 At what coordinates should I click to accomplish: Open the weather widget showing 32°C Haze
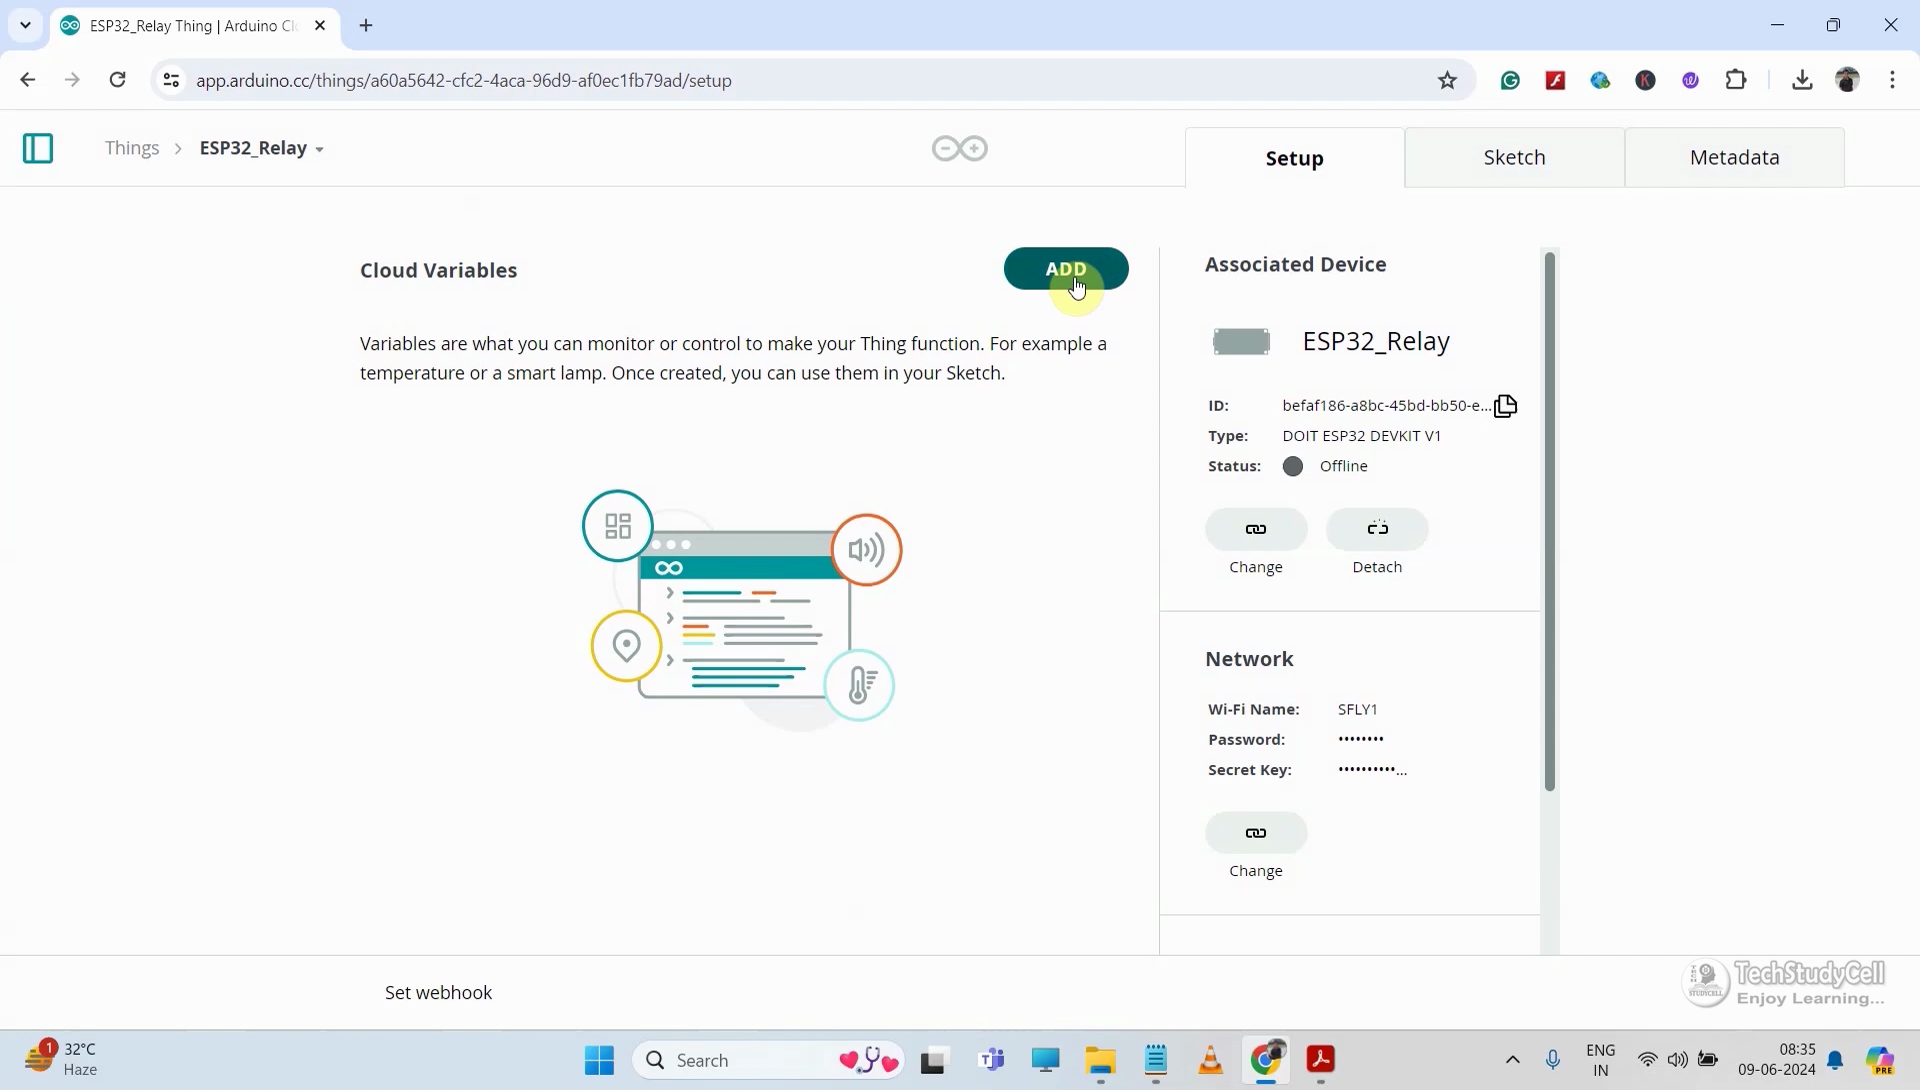[62, 1060]
